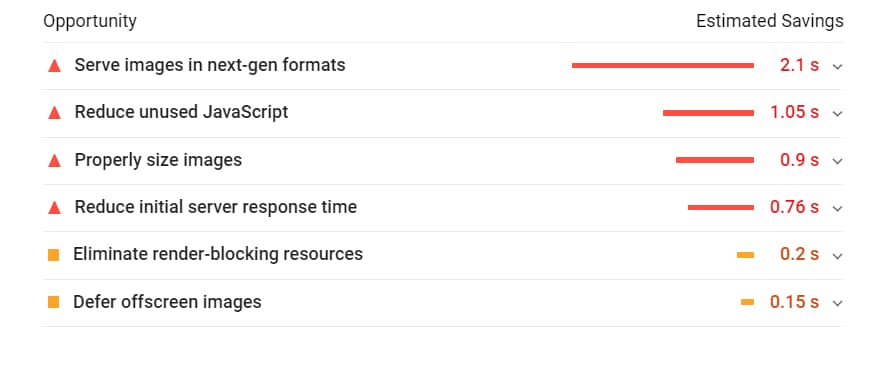Image resolution: width=886 pixels, height=366 pixels.
Task: Expand chevron next to 0.9 s savings
Action: (837, 161)
